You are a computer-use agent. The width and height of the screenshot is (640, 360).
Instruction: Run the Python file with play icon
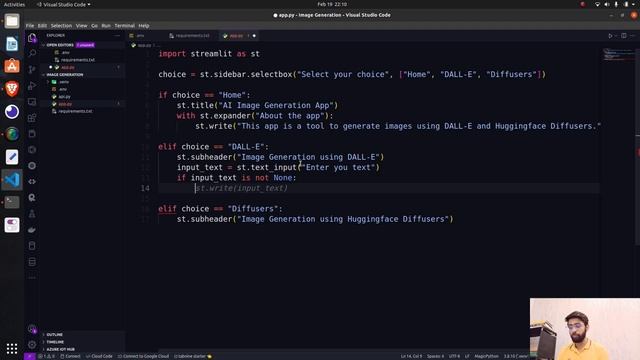[x=610, y=36]
